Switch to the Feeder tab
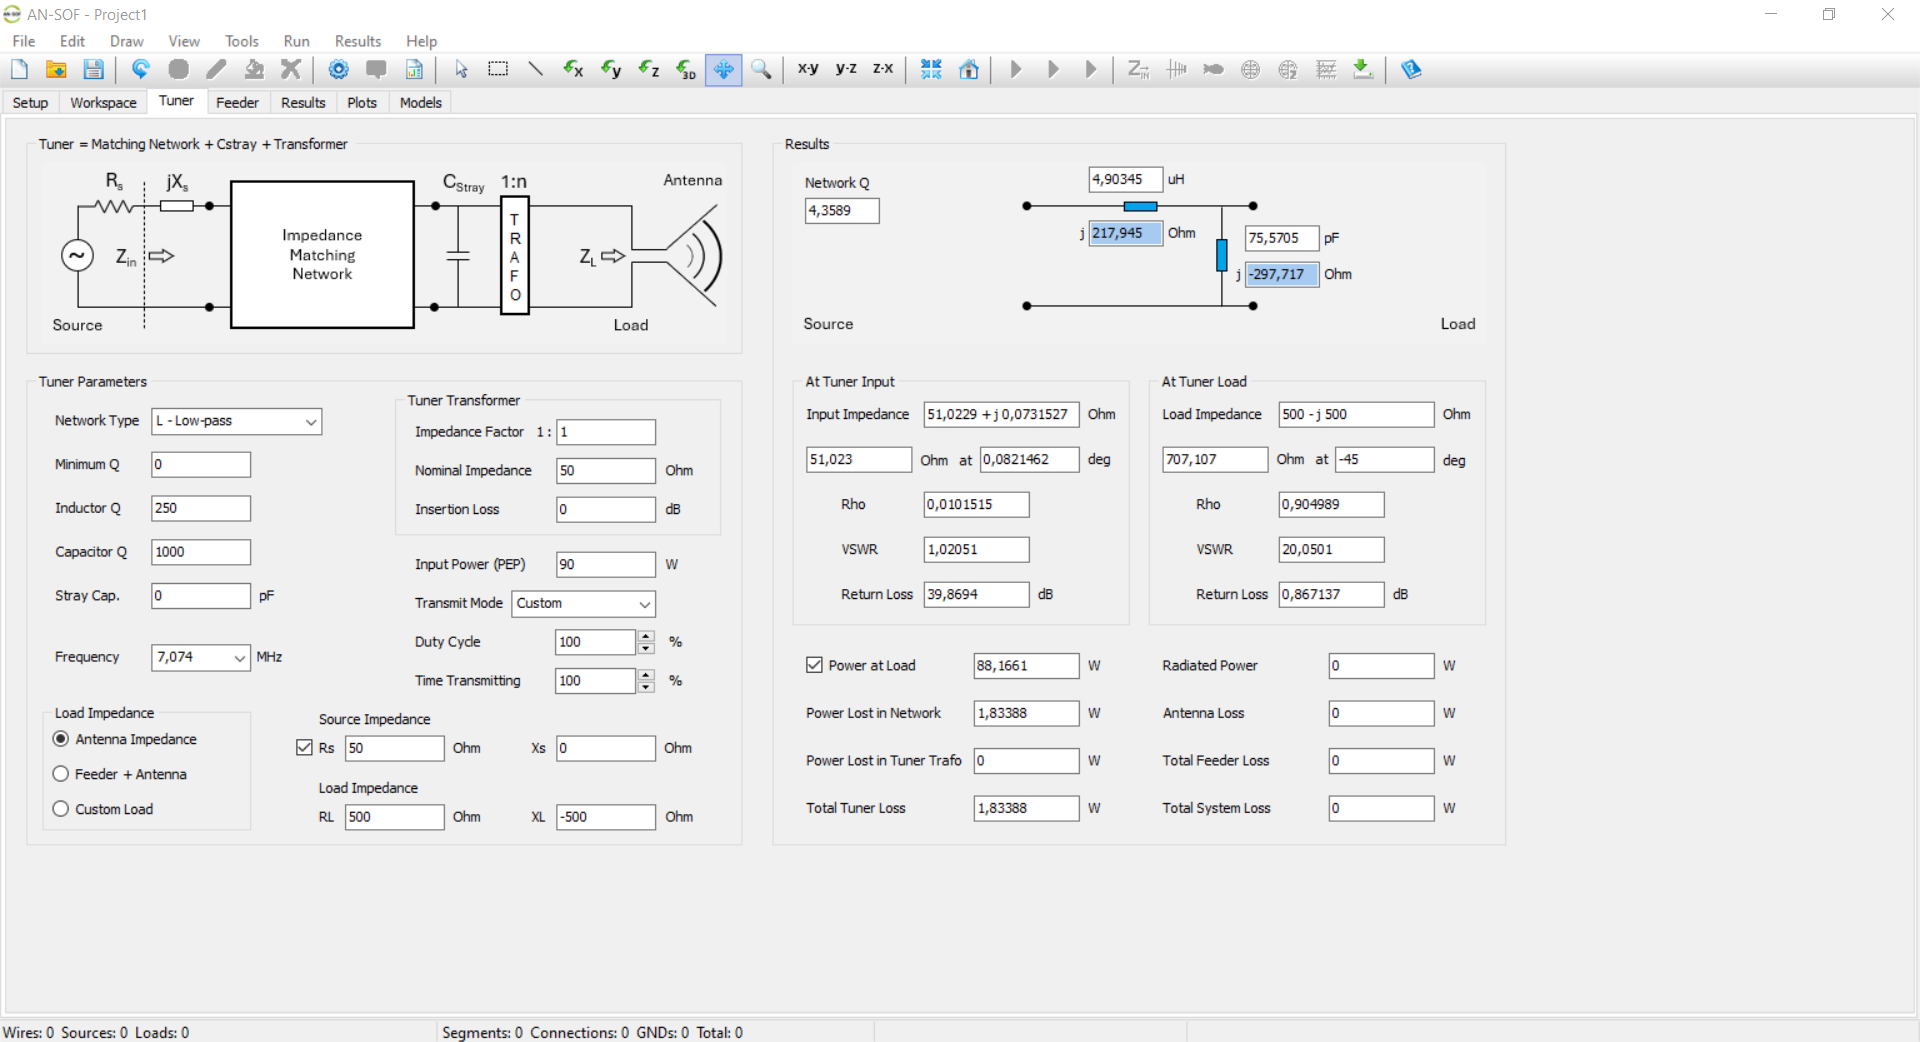 coord(237,103)
